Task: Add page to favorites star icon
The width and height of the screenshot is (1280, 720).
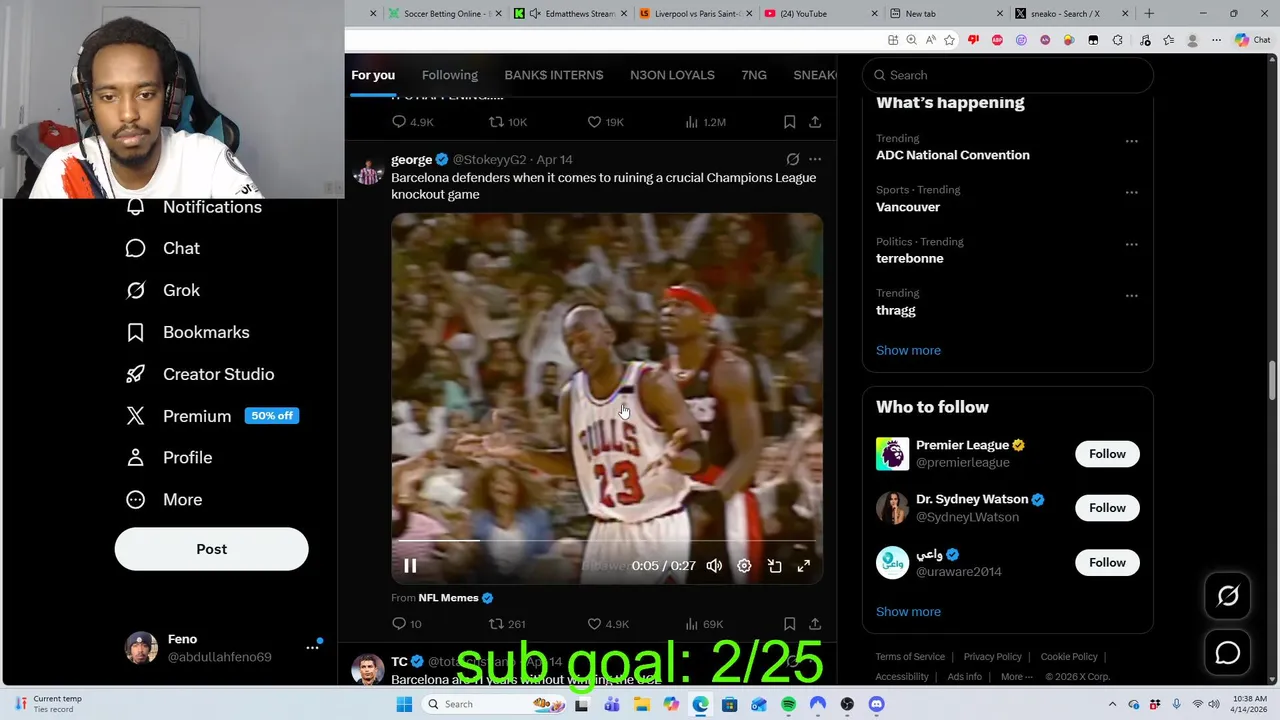Action: coord(949,40)
